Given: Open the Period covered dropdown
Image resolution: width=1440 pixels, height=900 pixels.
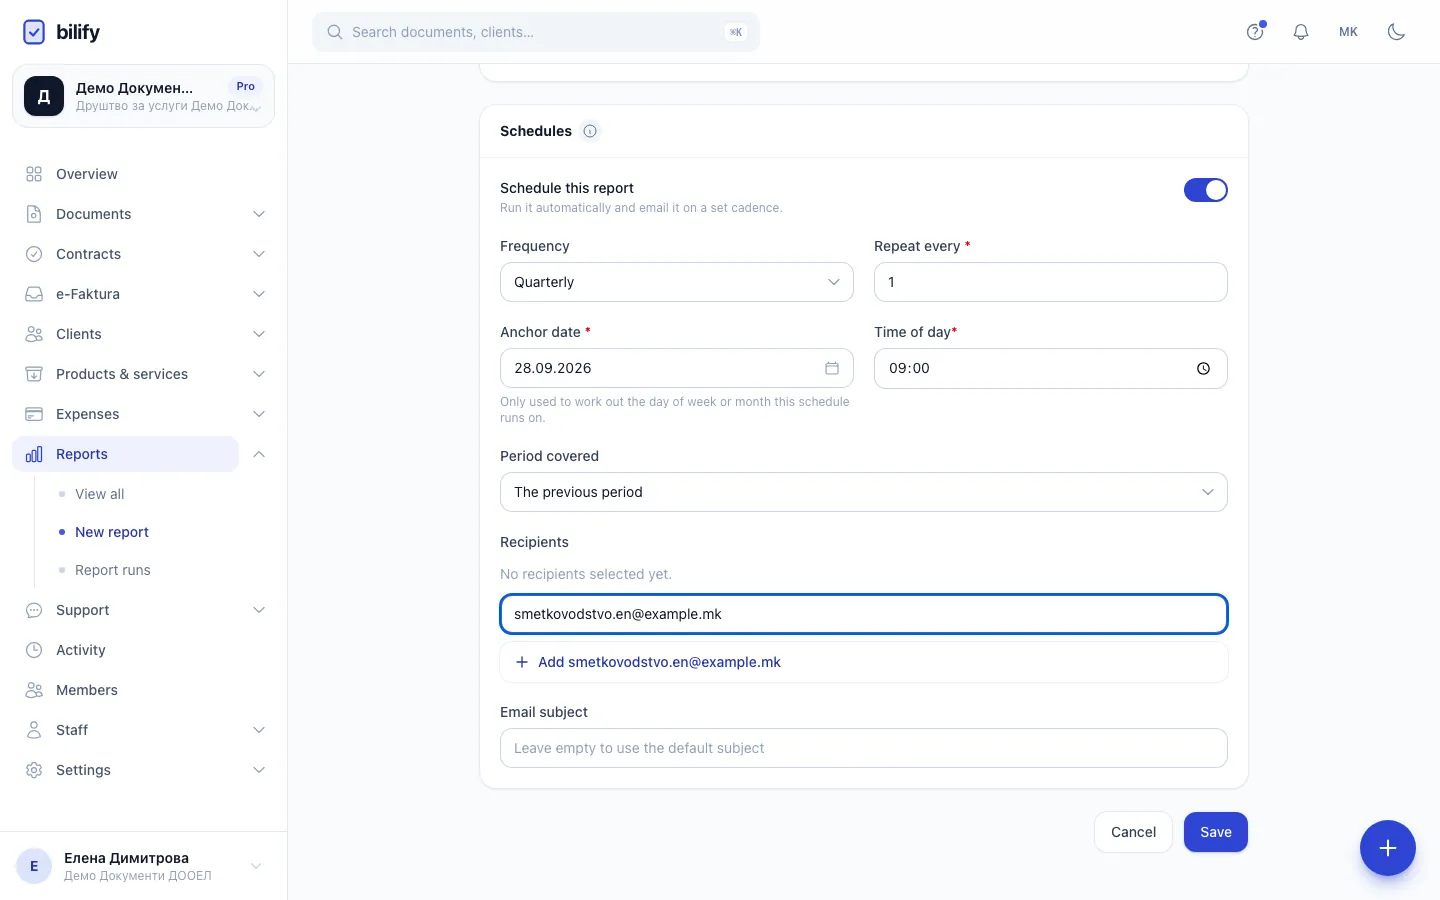Looking at the screenshot, I should (864, 492).
